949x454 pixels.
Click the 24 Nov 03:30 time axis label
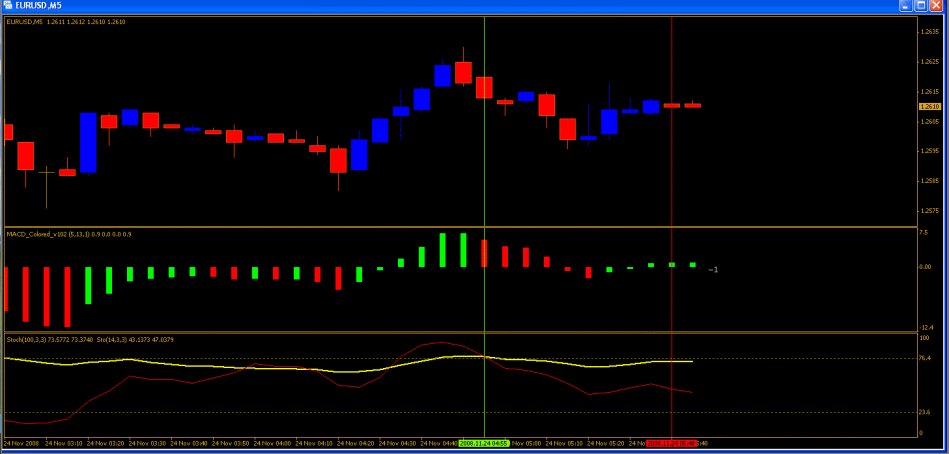(149, 443)
